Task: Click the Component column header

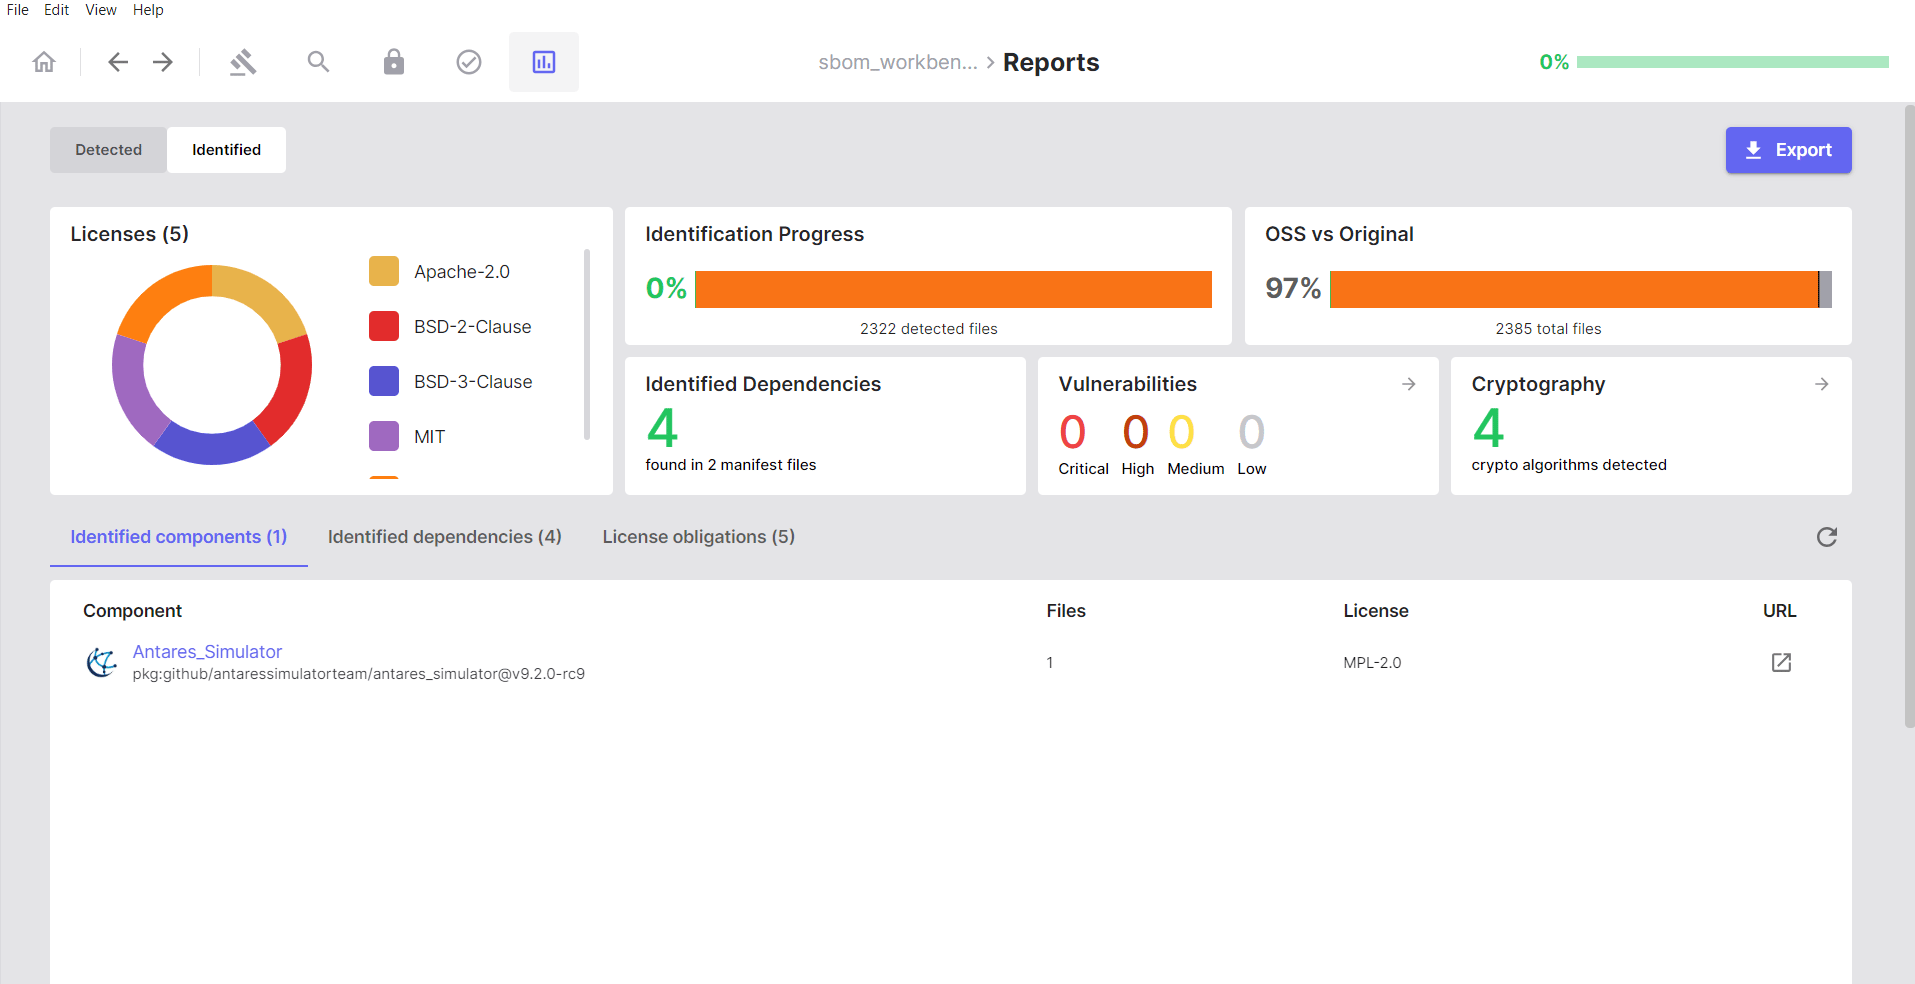Action: click(132, 611)
